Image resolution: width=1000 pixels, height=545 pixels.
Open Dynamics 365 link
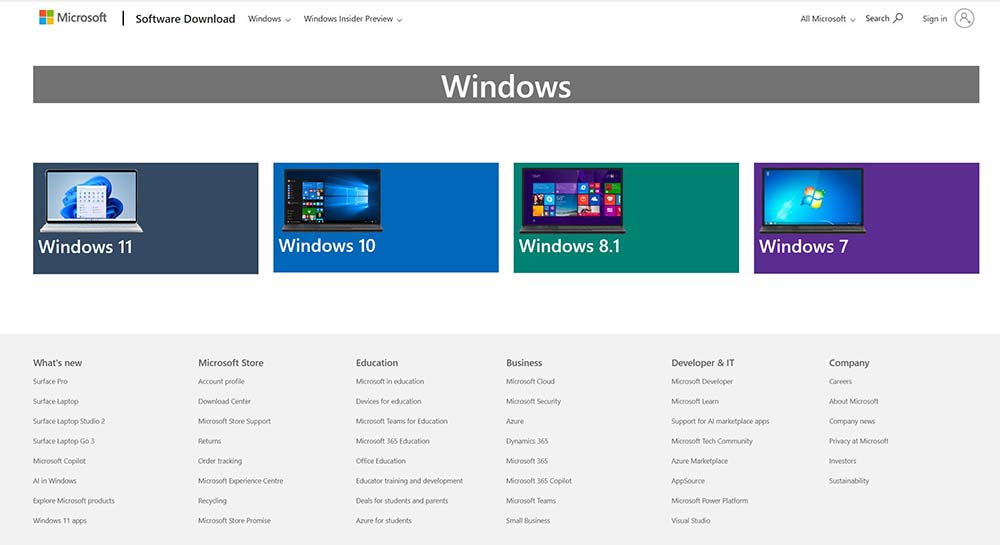527,440
